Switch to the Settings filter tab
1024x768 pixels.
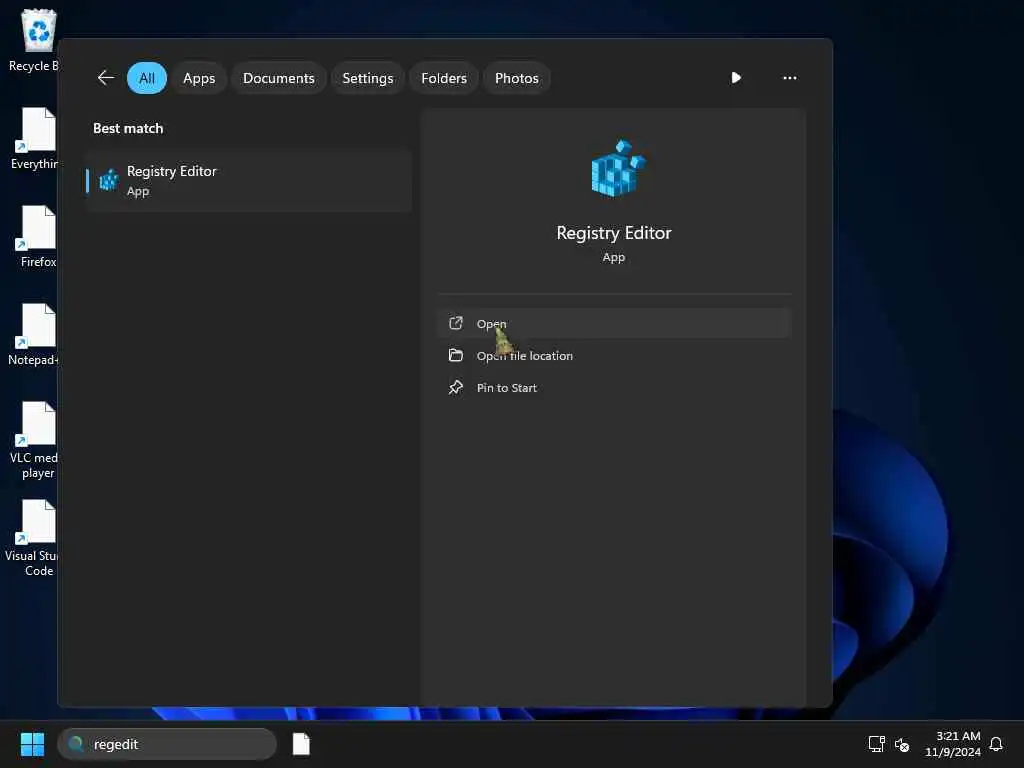click(368, 78)
